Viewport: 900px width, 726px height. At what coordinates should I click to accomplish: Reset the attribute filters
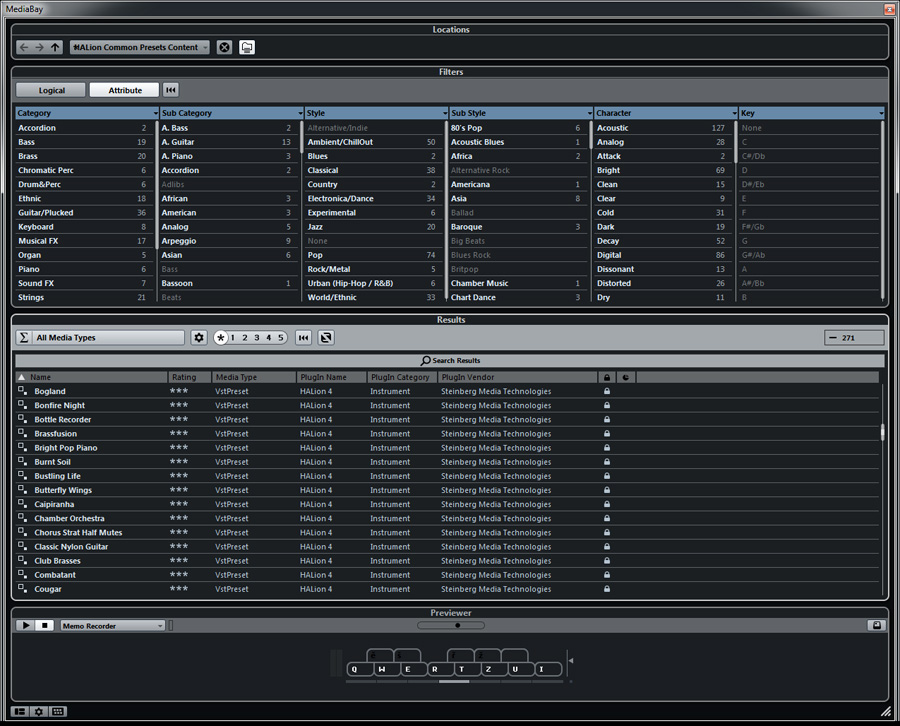[171, 90]
